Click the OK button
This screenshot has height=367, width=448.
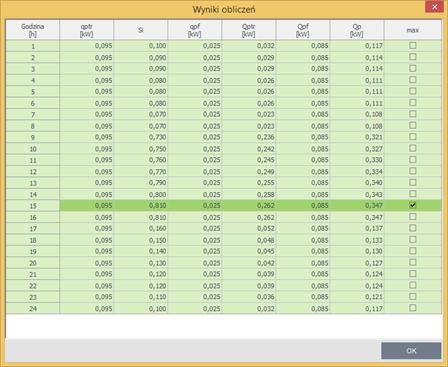pyautogui.click(x=411, y=351)
